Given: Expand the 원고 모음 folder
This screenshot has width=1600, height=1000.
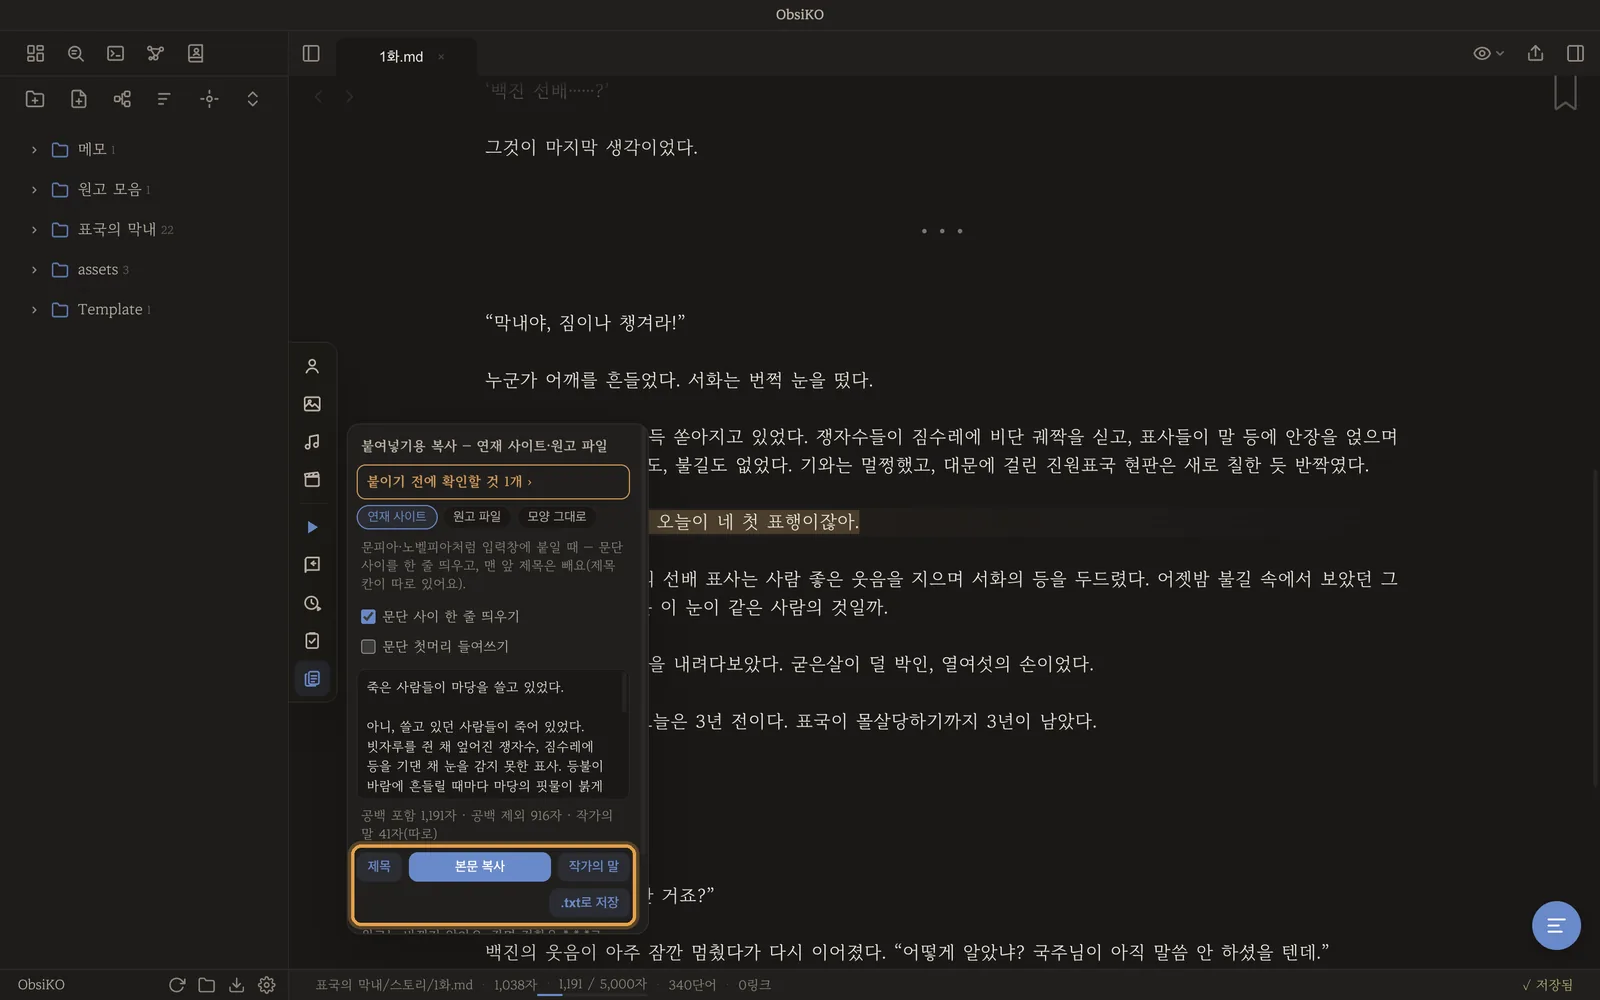Looking at the screenshot, I should tap(34, 190).
